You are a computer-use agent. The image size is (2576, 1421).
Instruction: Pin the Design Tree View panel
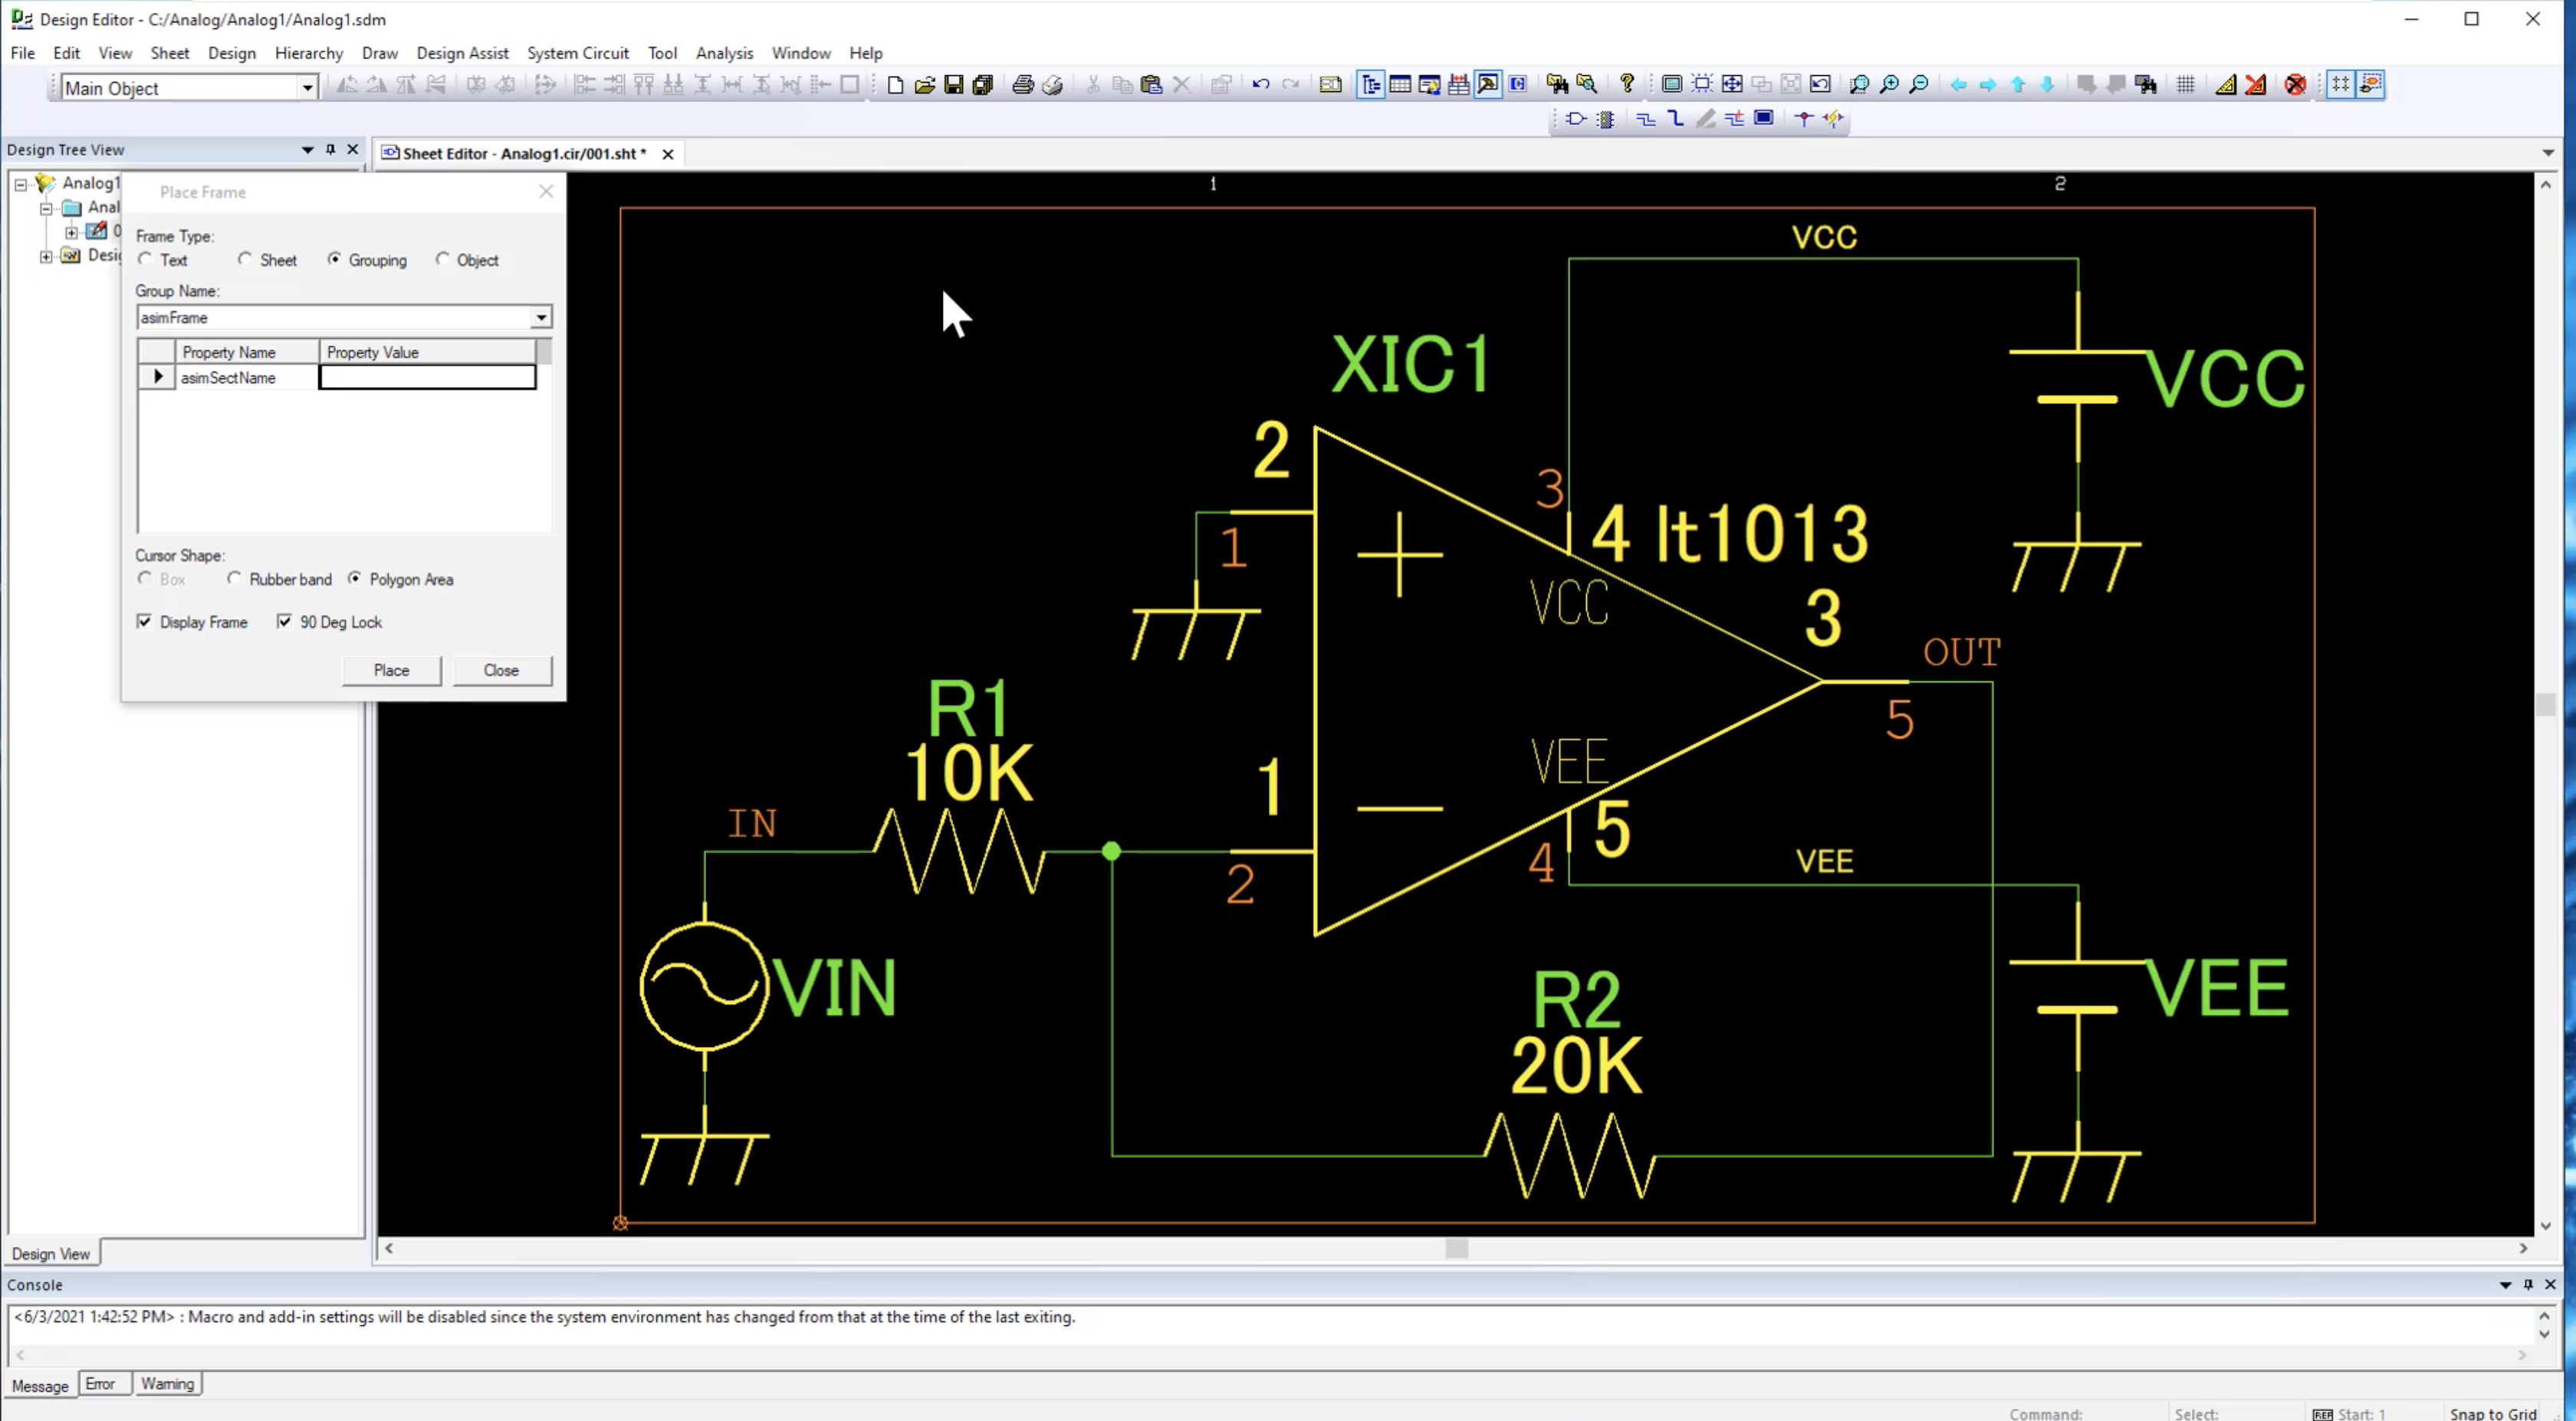pos(331,150)
